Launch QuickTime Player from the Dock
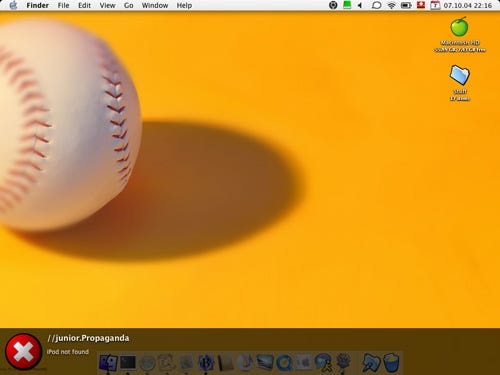 click(x=284, y=363)
